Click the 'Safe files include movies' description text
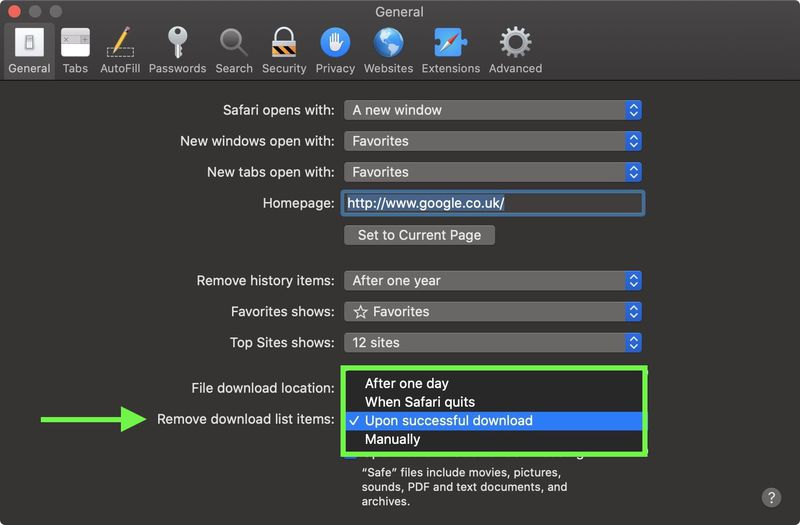Viewport: 800px width, 525px height. [464, 487]
